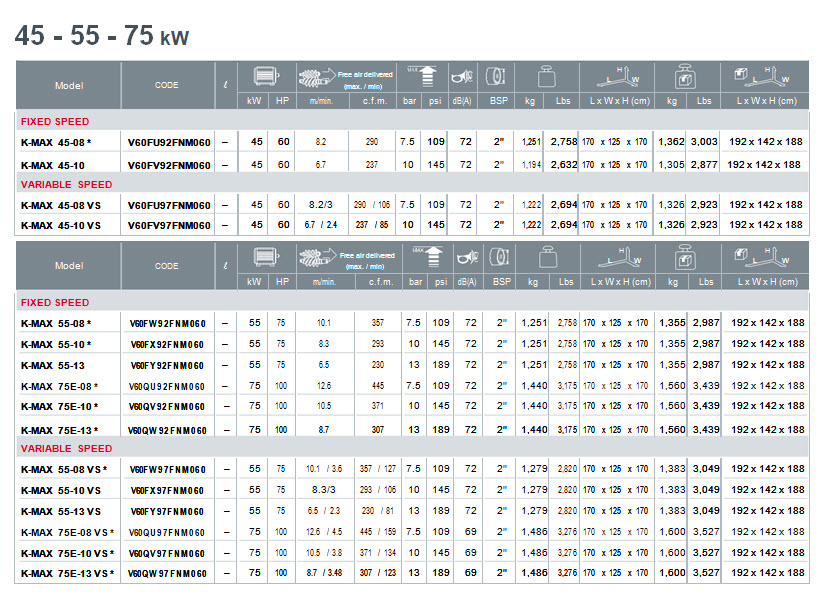
Task: Click the code "V60QU92FNM060"
Action: coord(167,387)
